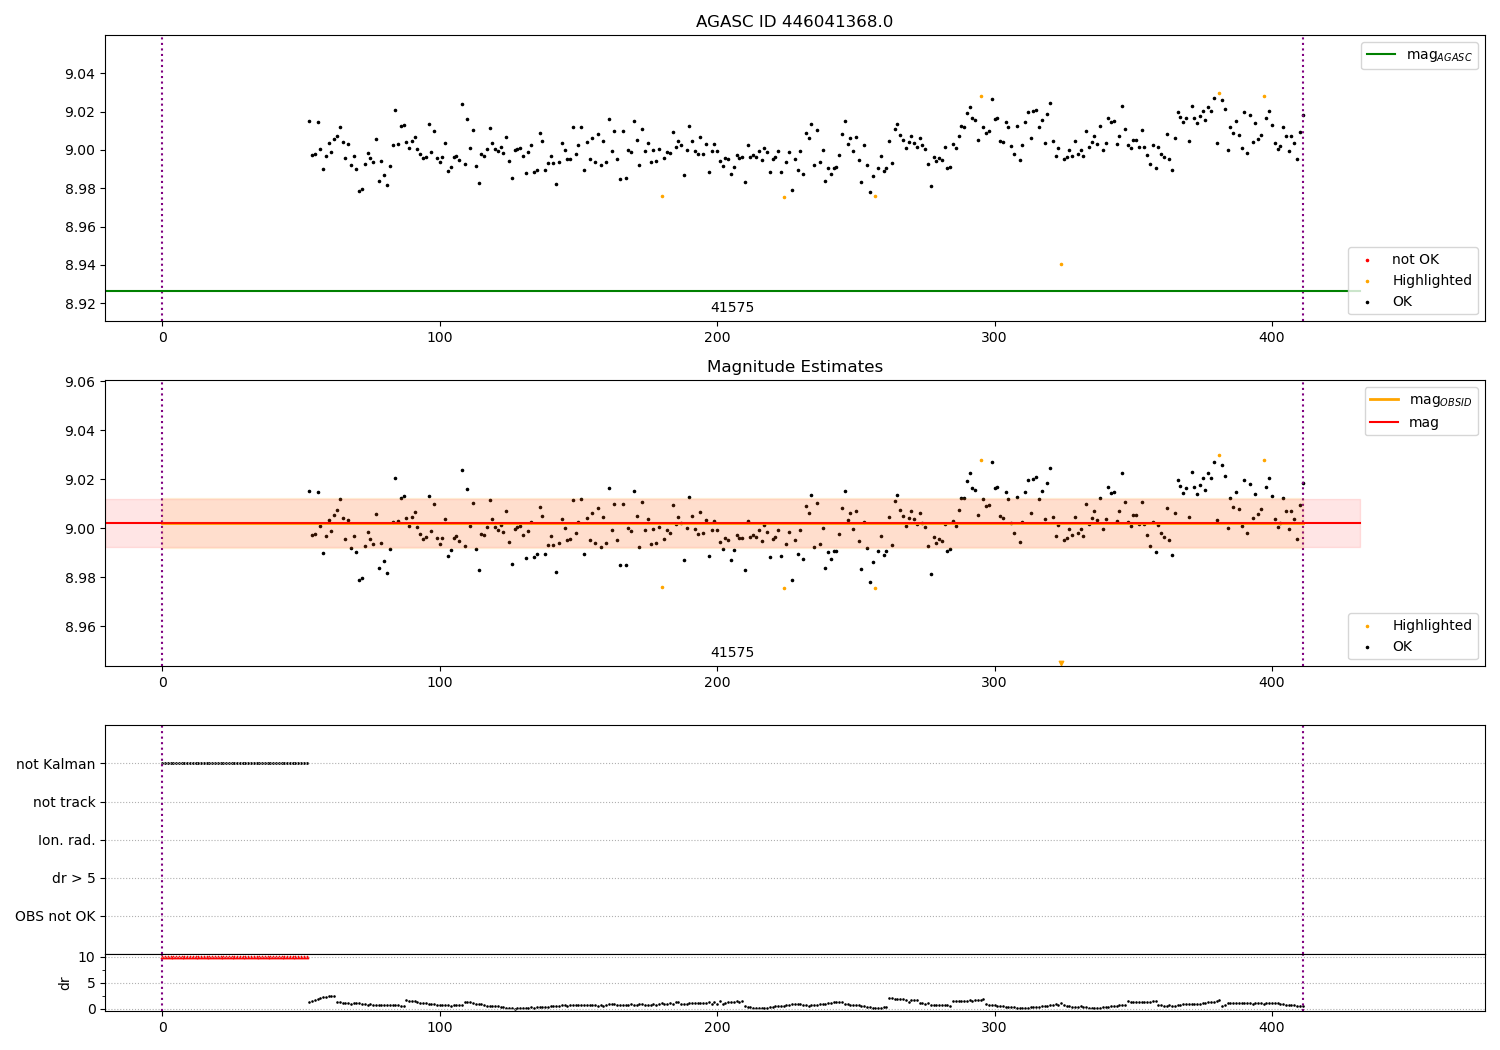Click the black 'OK' legend marker in top plot
The width and height of the screenshot is (1500, 1050).
point(1367,302)
